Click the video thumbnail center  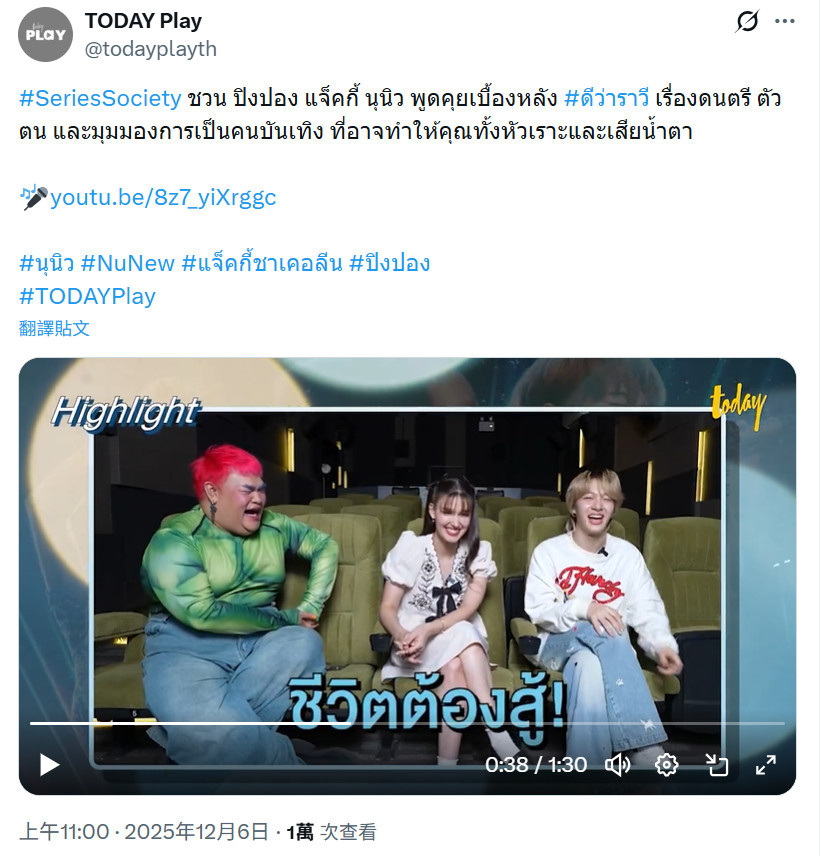click(x=407, y=576)
